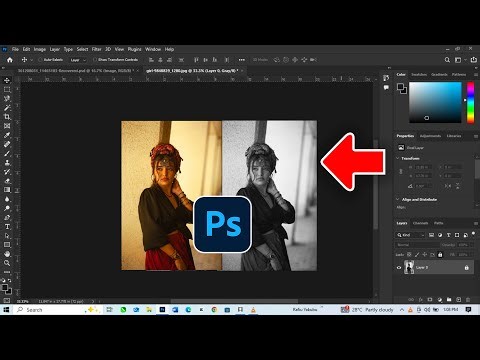Viewport: 480px width, 360px height.
Task: Open the Image menu
Action: pyautogui.click(x=40, y=49)
